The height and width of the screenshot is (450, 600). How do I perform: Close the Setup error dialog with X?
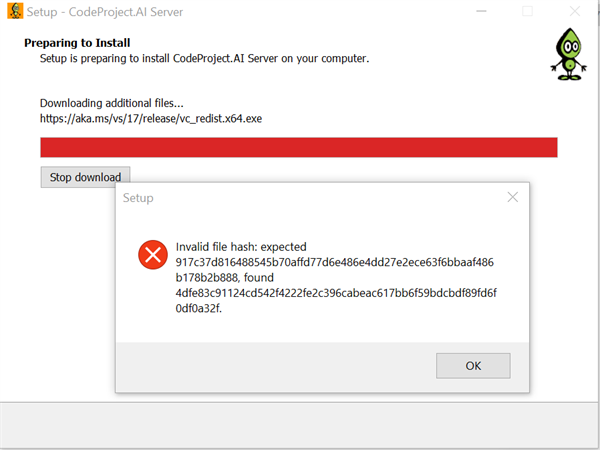[x=513, y=197]
